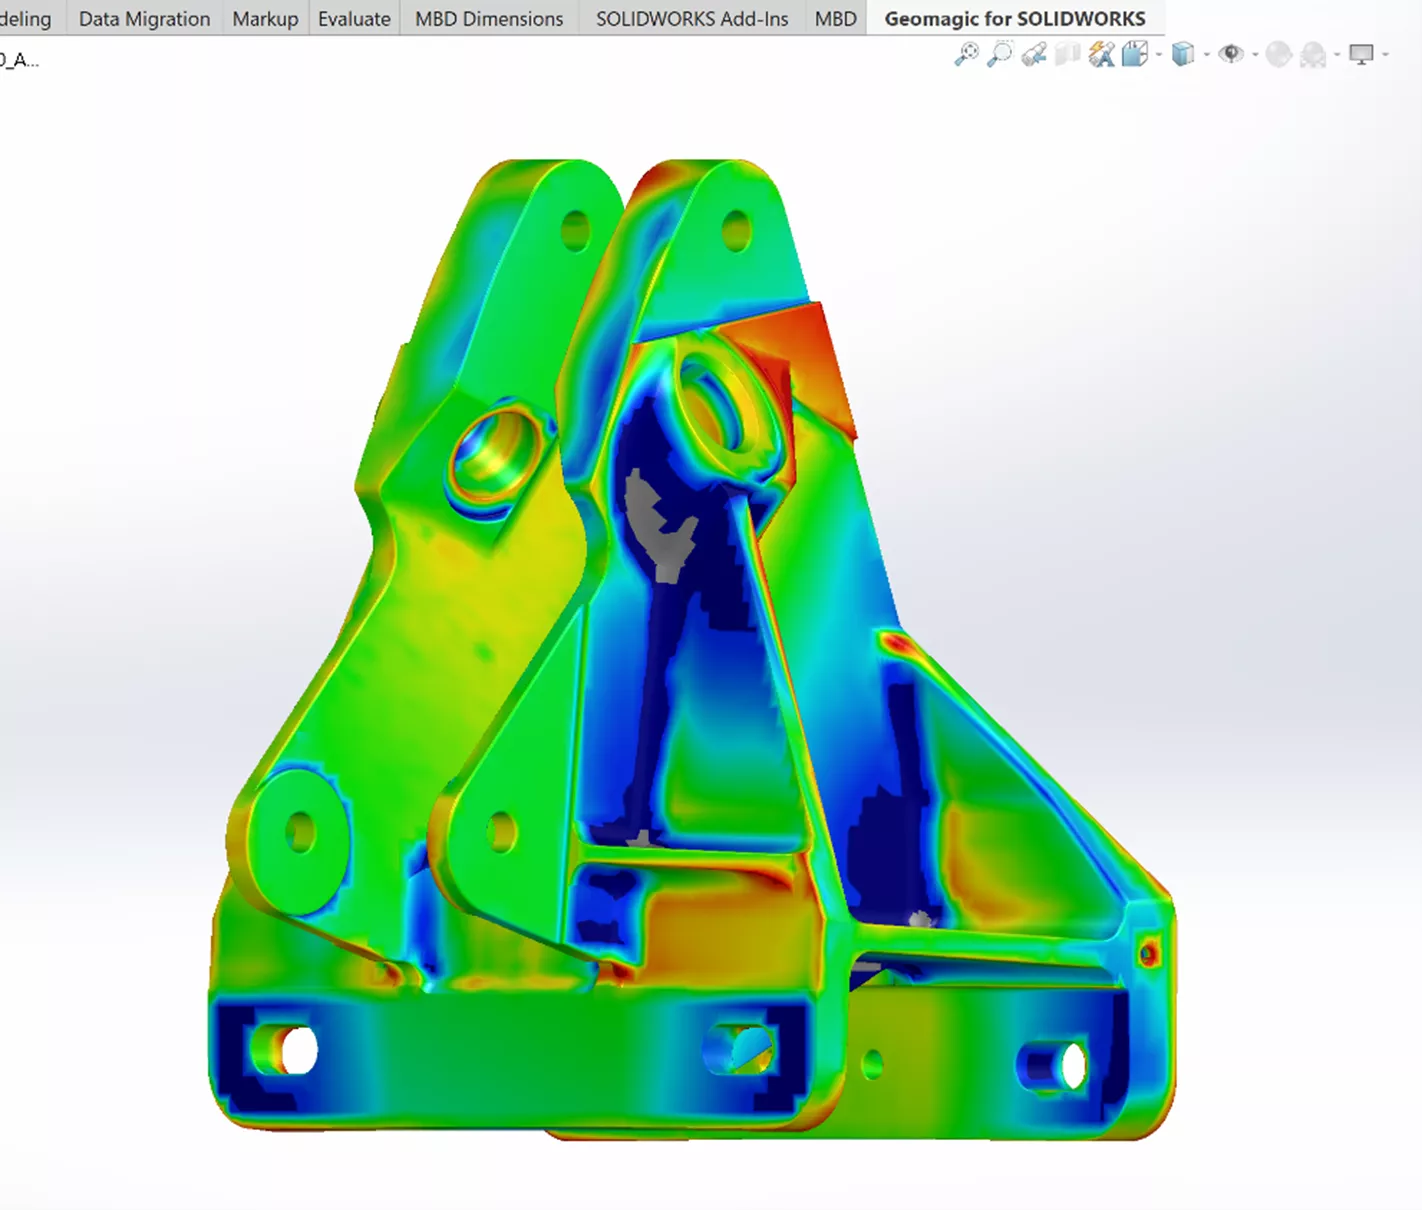Open the MBD Dimensions tab
The height and width of the screenshot is (1210, 1422).
click(489, 18)
